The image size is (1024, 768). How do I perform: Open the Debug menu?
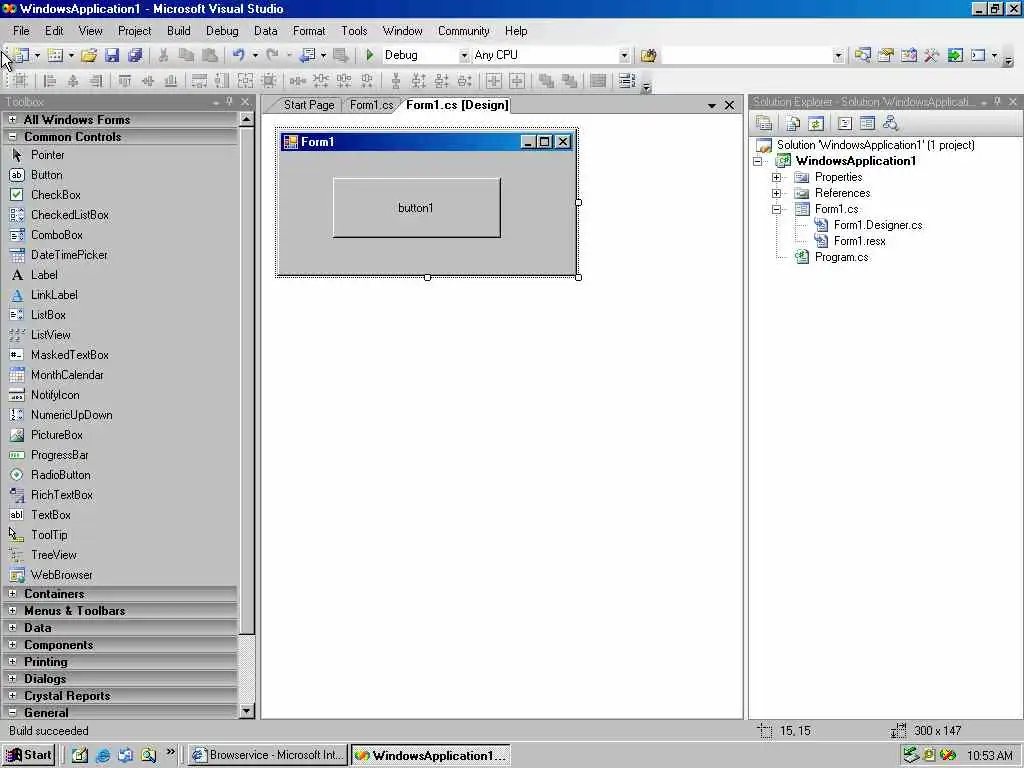tap(222, 31)
